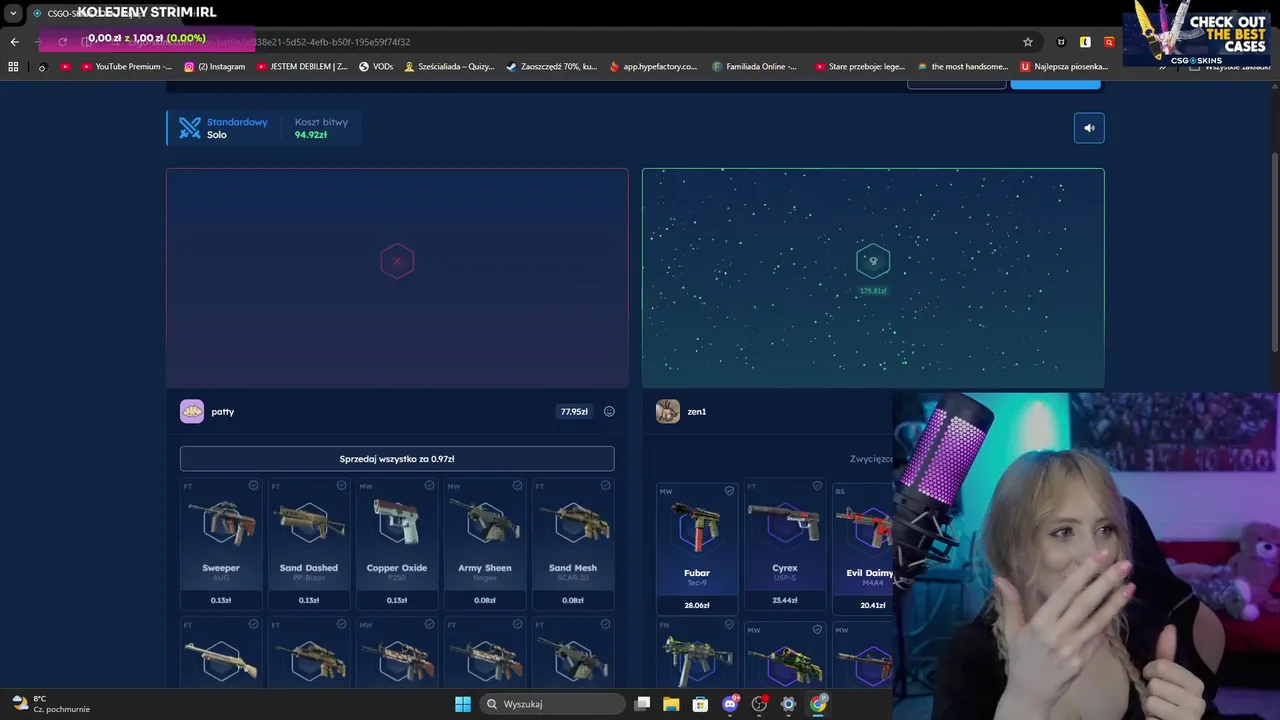
Task: Click Sprzedaj wszystko za 0.97zł button
Action: tap(397, 459)
